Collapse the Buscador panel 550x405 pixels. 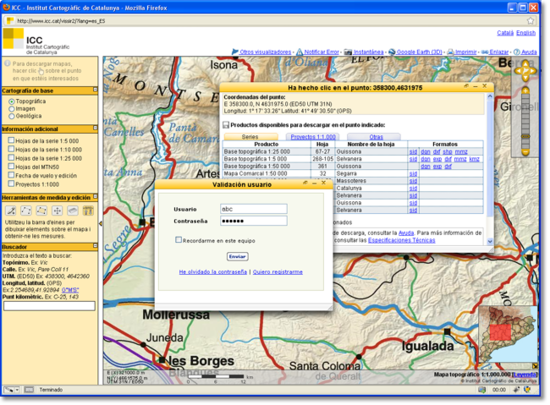coord(95,246)
